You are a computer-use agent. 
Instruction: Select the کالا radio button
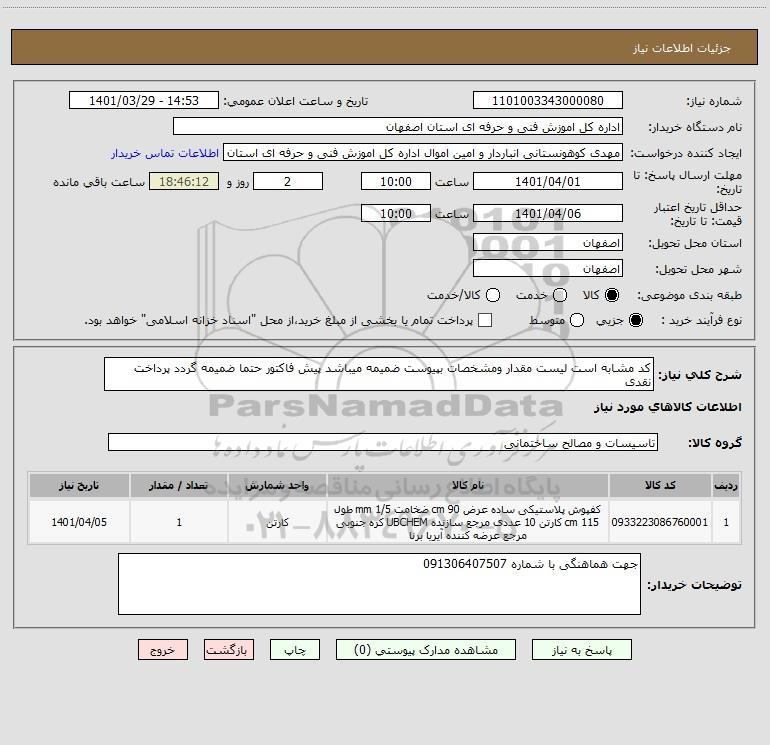point(612,295)
